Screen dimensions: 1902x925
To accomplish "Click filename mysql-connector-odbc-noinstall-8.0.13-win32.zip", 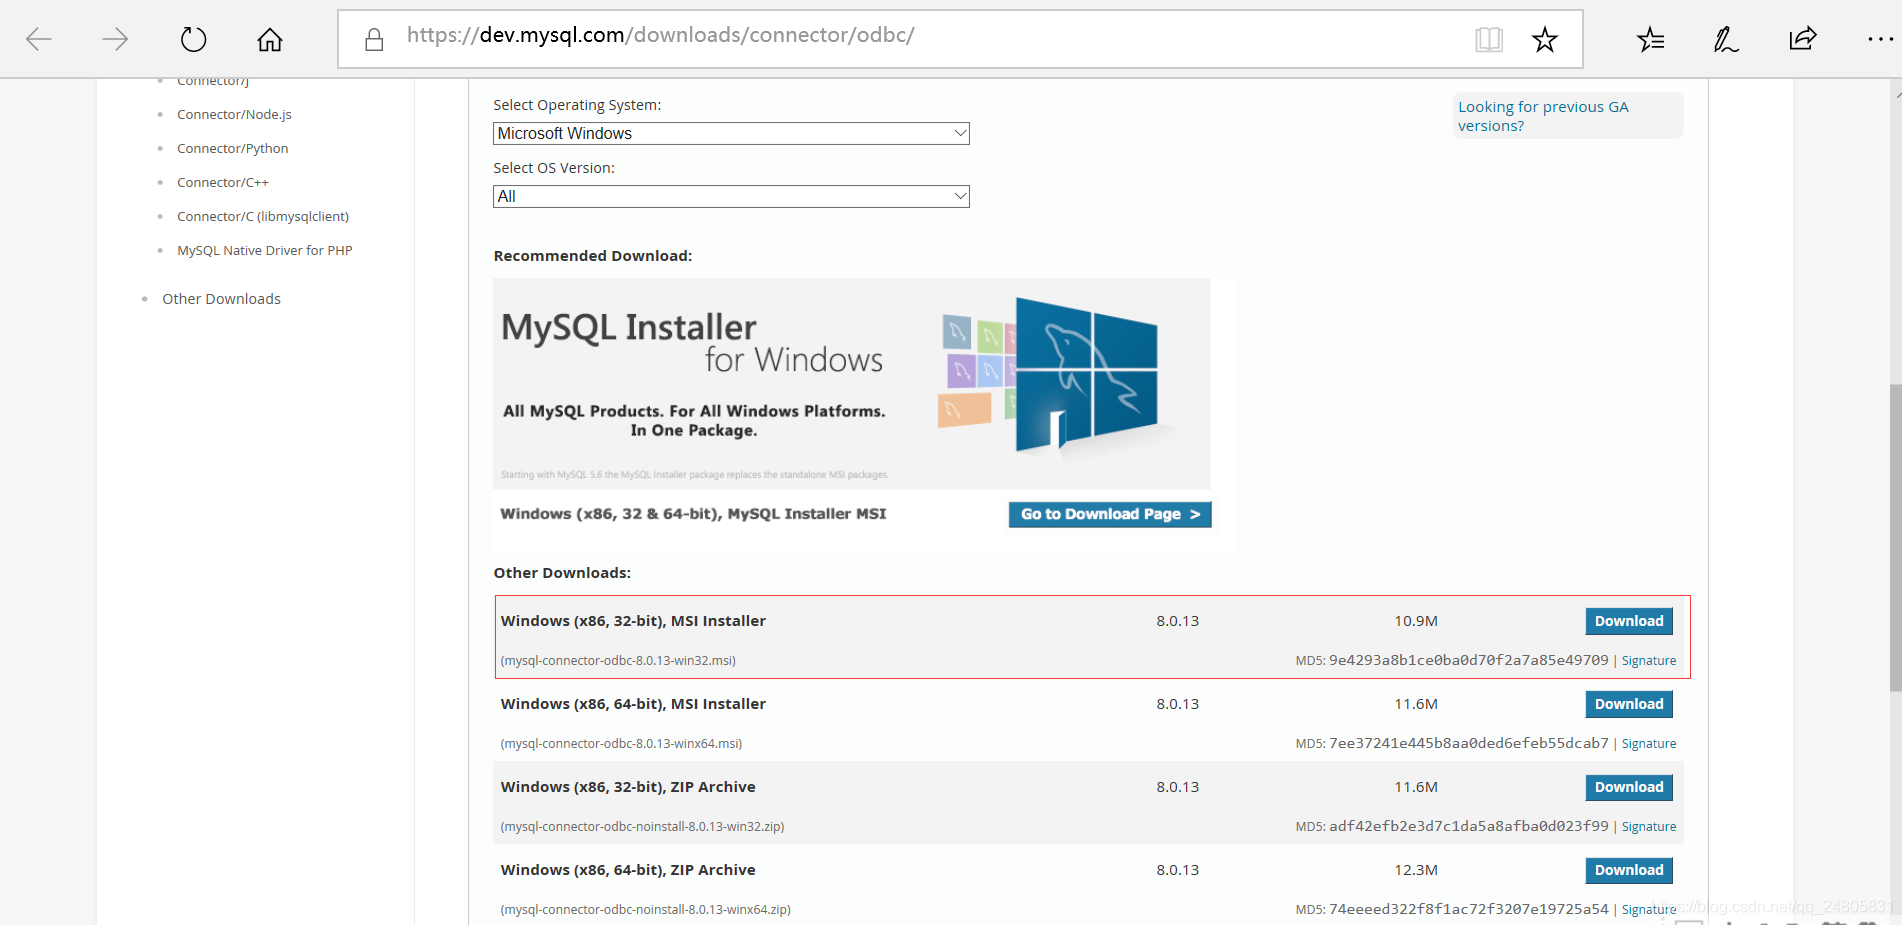I will tap(642, 827).
